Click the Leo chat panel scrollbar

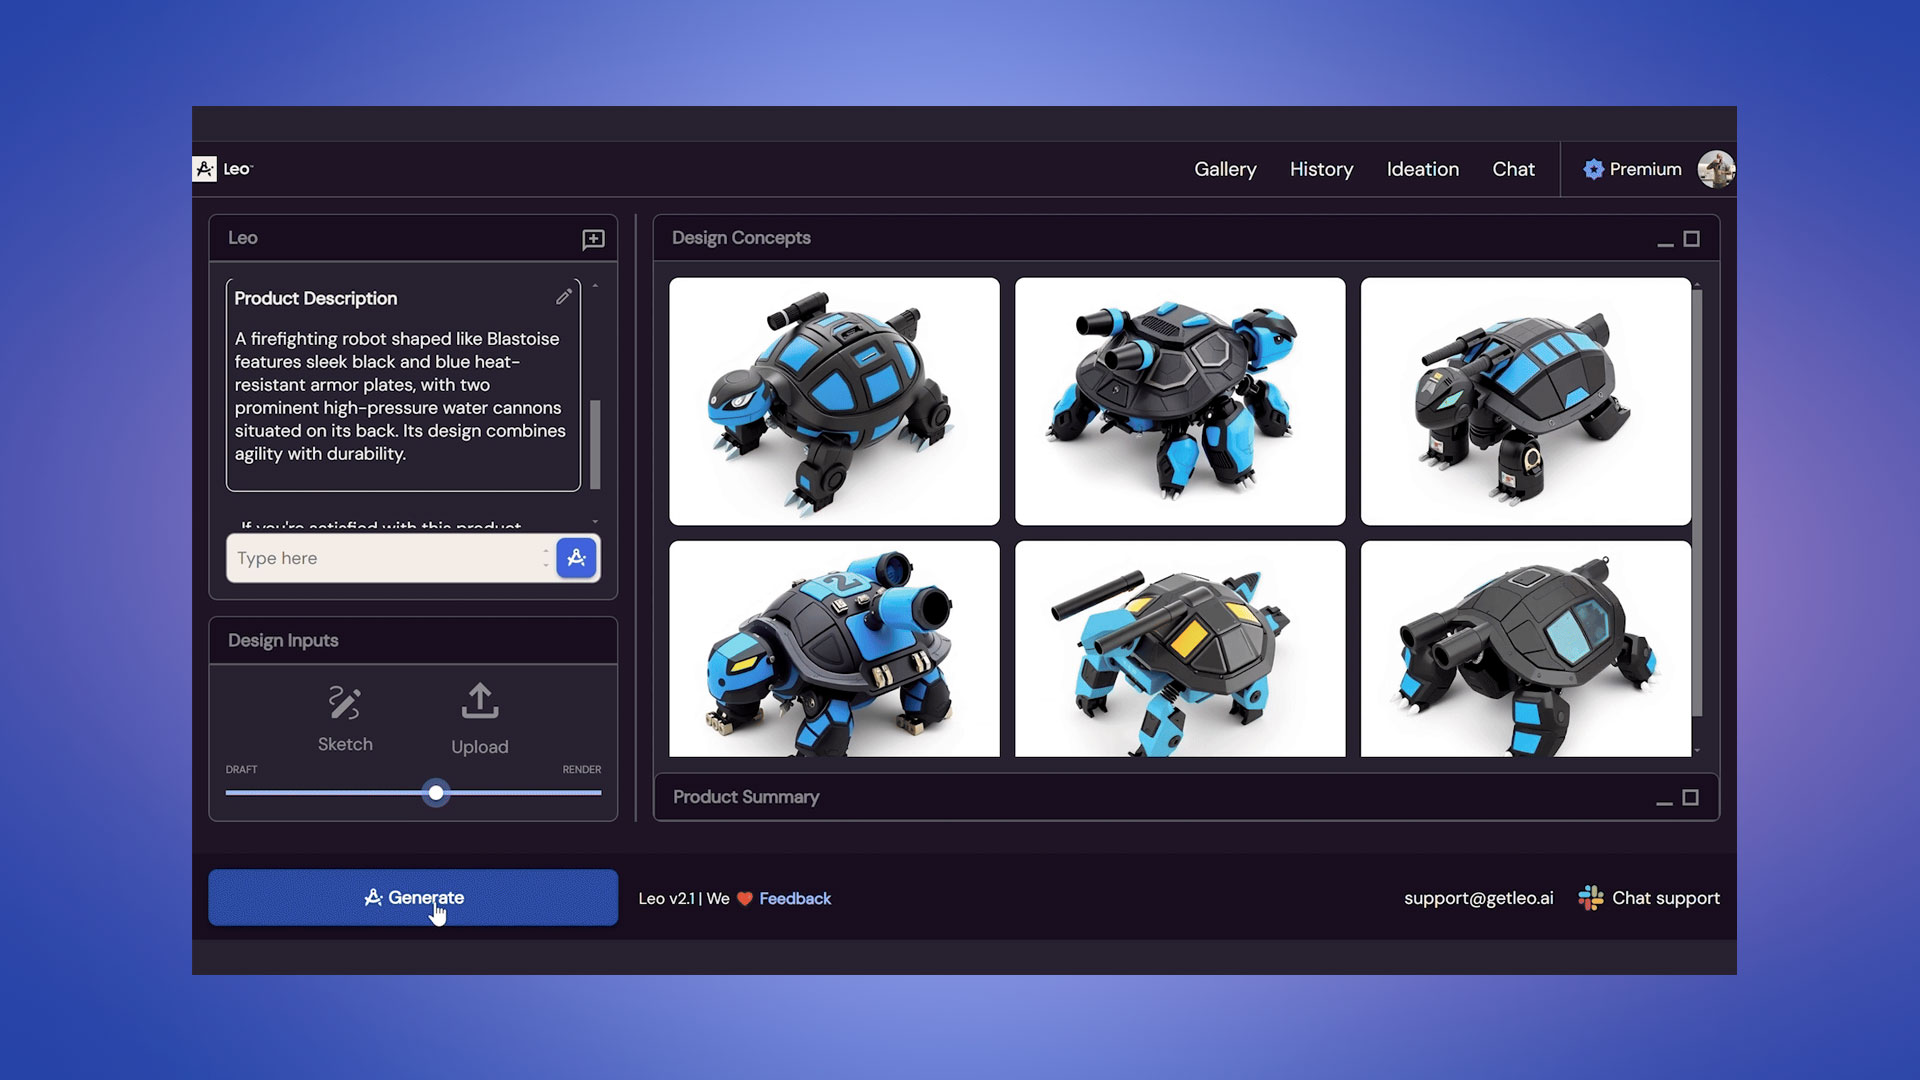click(x=595, y=444)
